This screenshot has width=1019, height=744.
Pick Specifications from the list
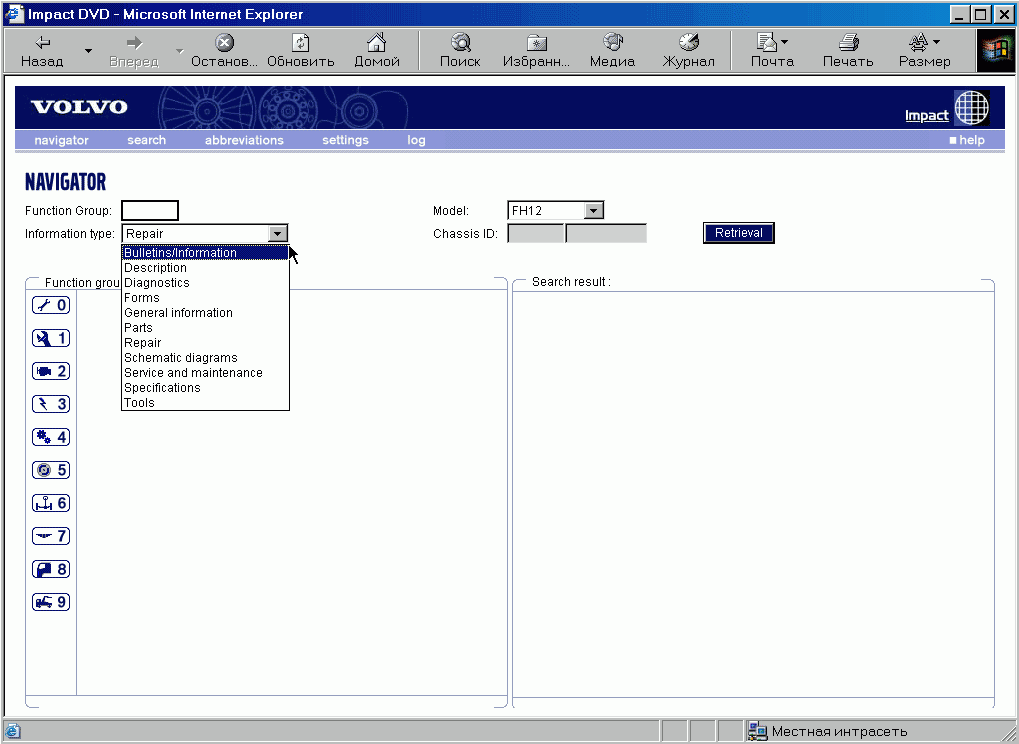pos(205,387)
